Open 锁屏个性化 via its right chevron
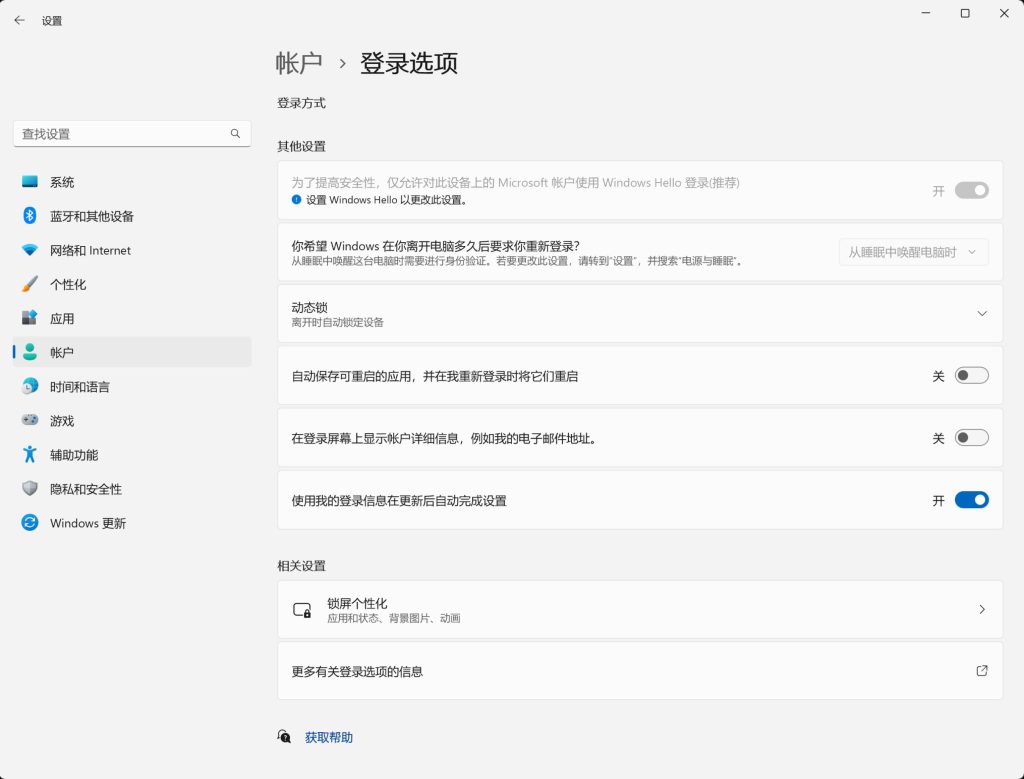The height and width of the screenshot is (779, 1024). tap(982, 609)
